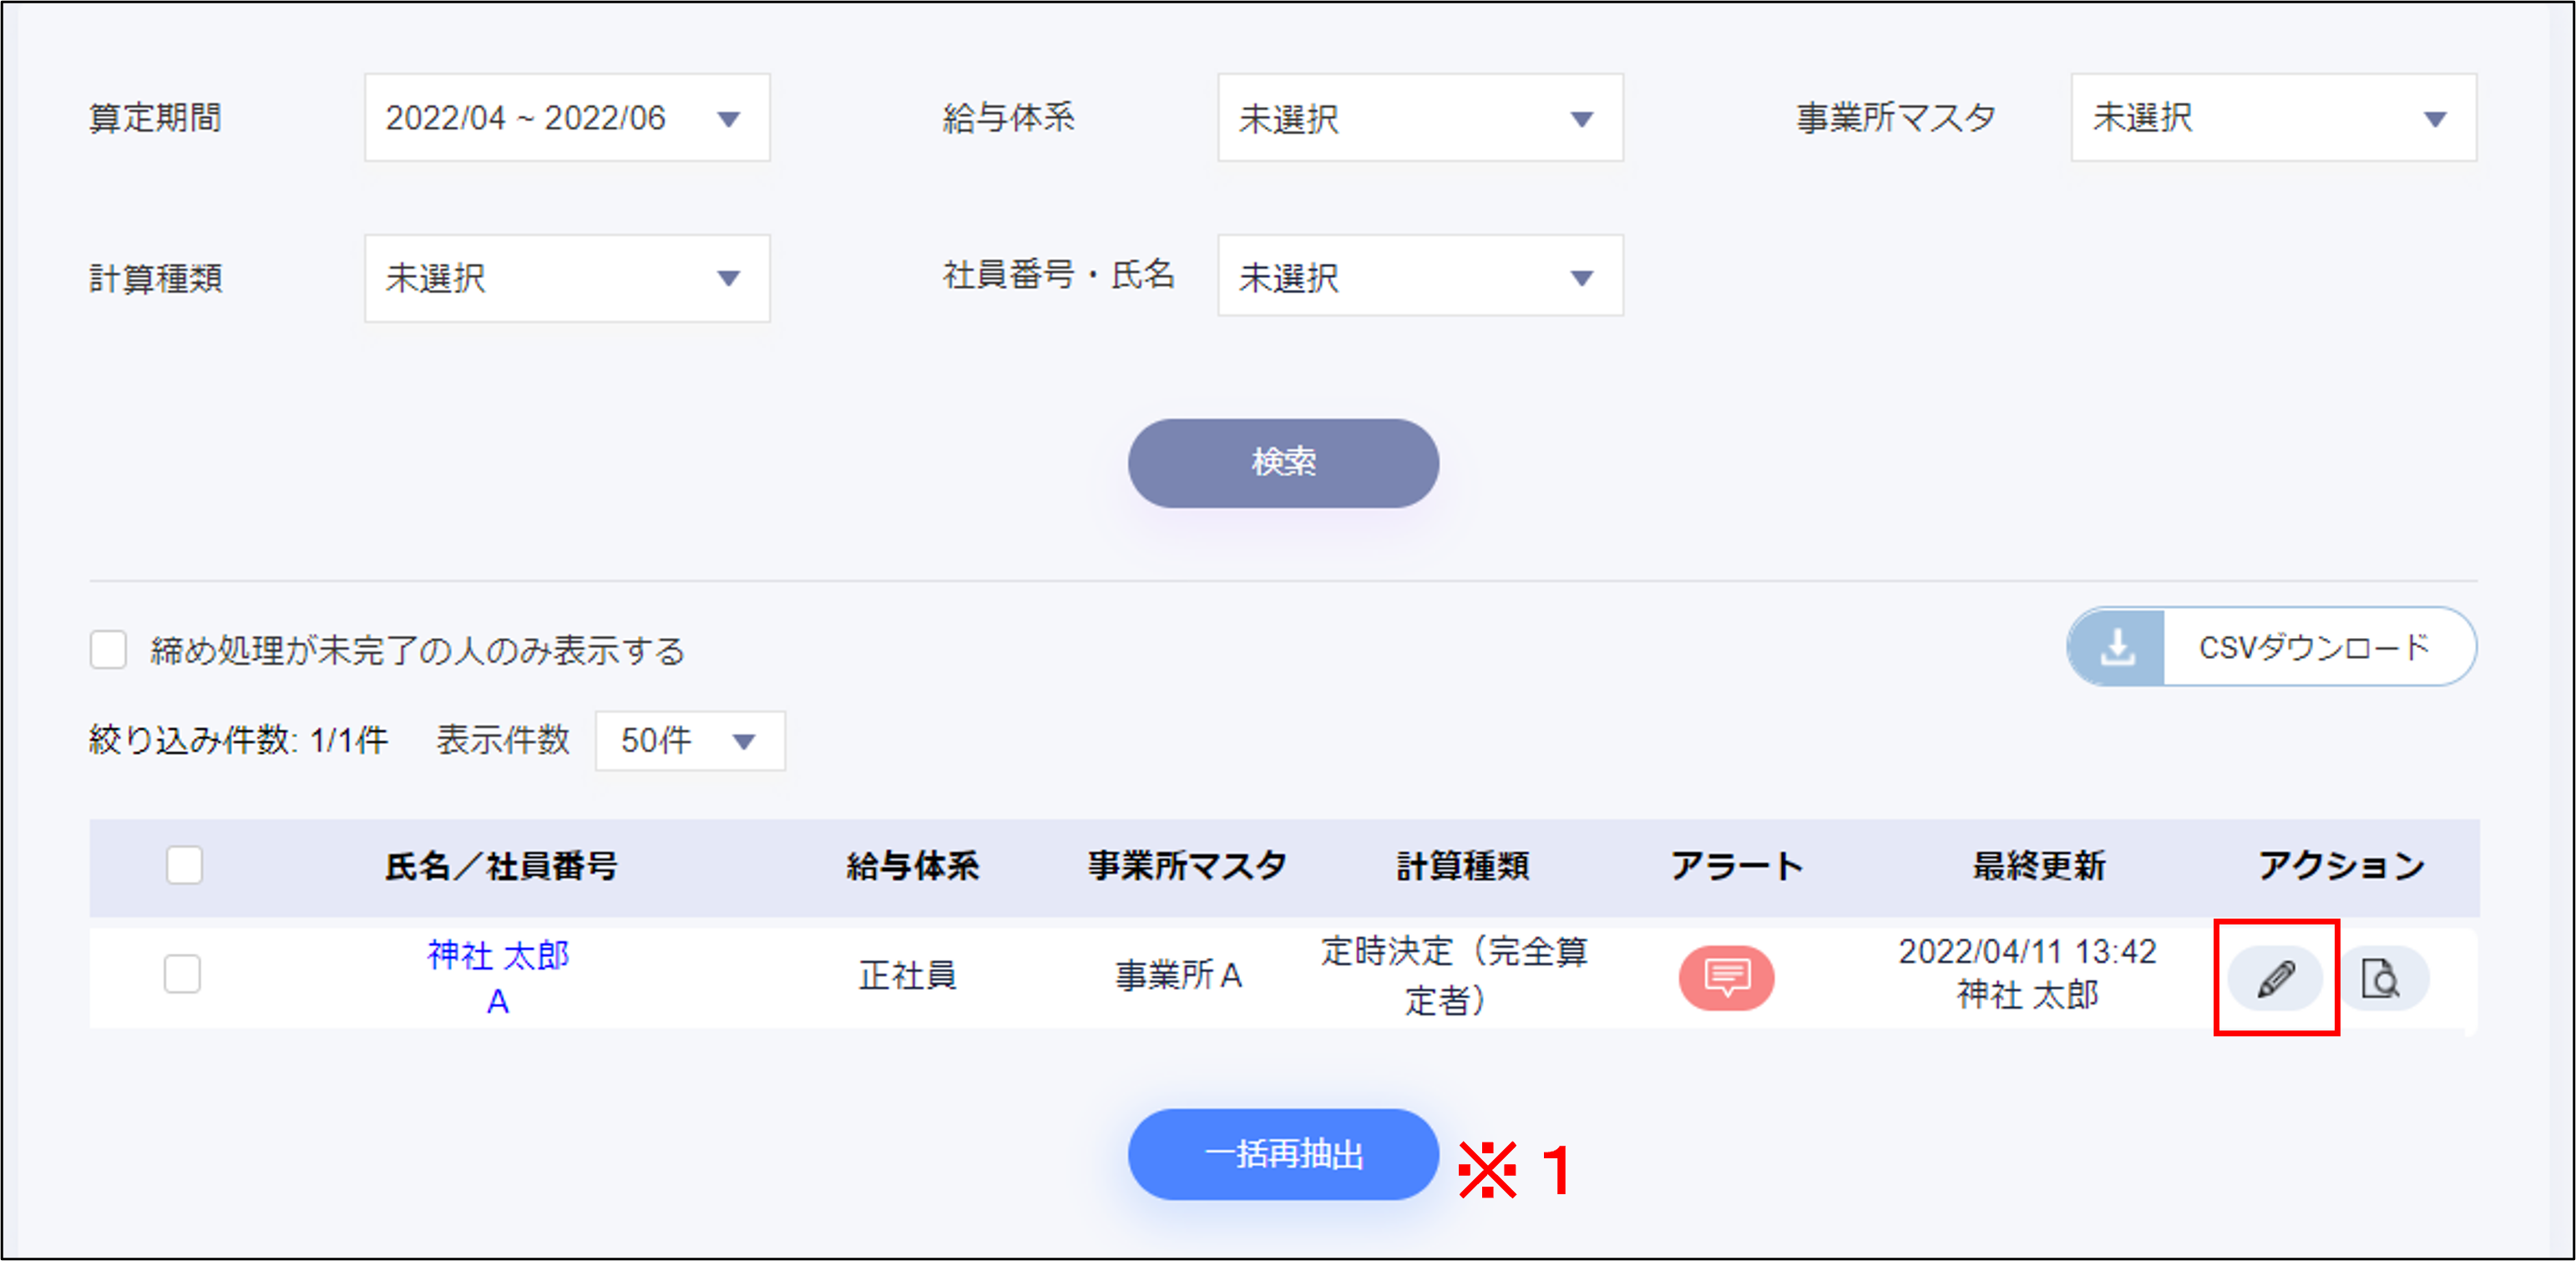
Task: Expand the 給与体系 dropdown
Action: [x=1419, y=118]
